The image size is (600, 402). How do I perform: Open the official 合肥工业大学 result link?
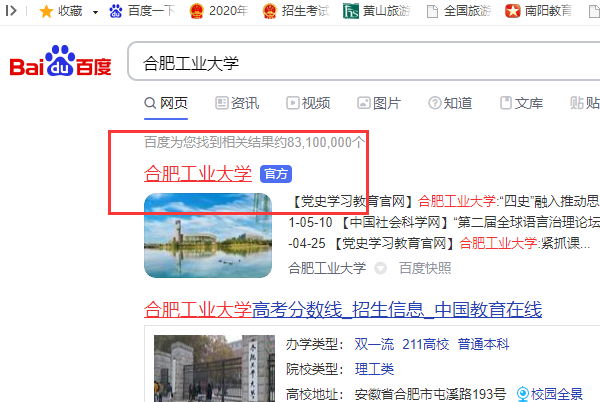pyautogui.click(x=198, y=174)
